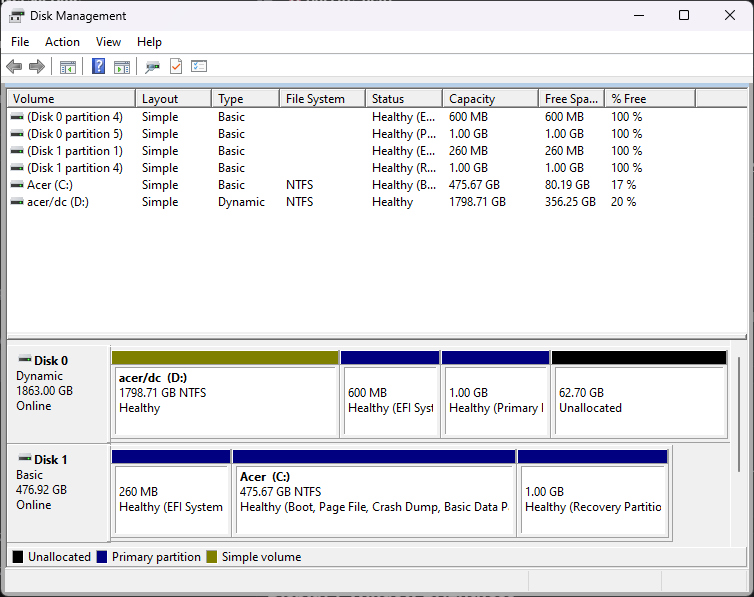
Task: Open the Help question-mark toolbar icon
Action: tap(99, 66)
